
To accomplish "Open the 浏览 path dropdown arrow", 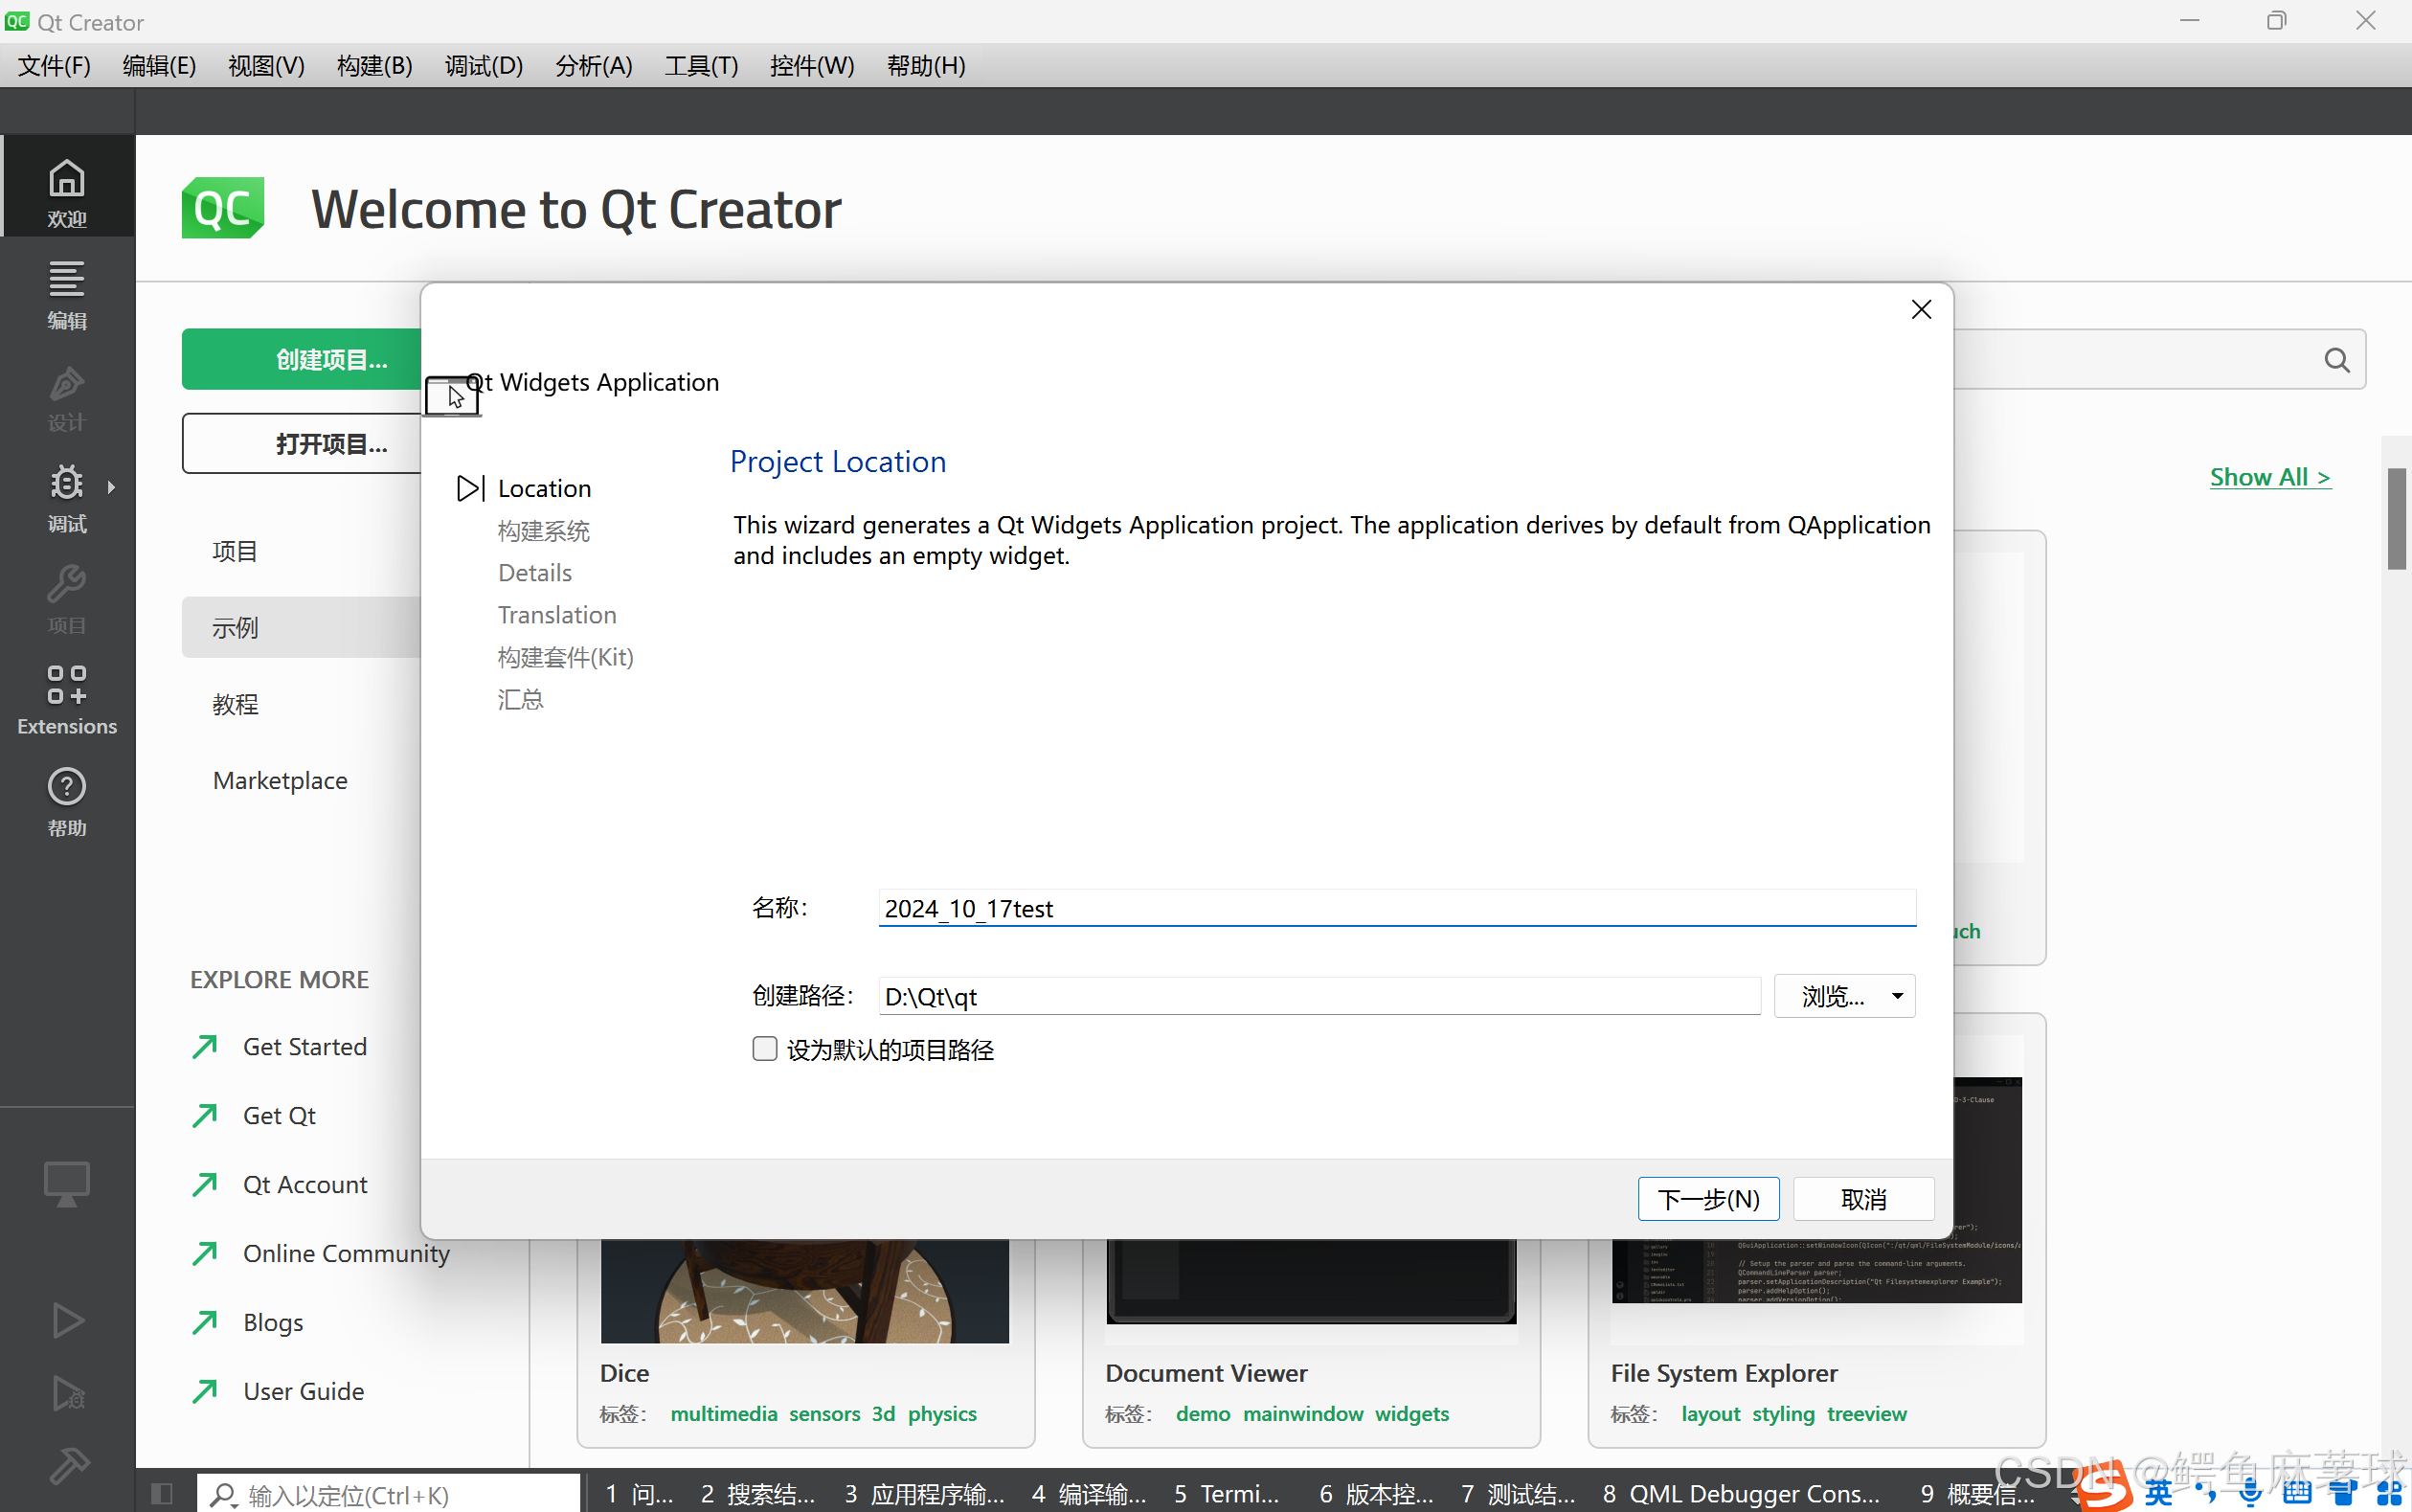I will (x=1898, y=995).
